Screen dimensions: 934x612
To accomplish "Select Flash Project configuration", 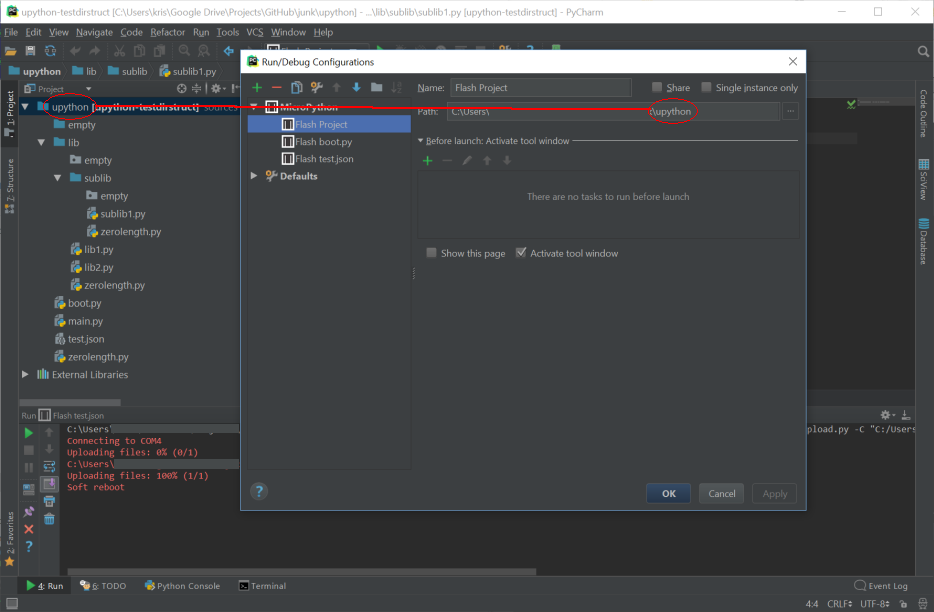I will pyautogui.click(x=329, y=125).
